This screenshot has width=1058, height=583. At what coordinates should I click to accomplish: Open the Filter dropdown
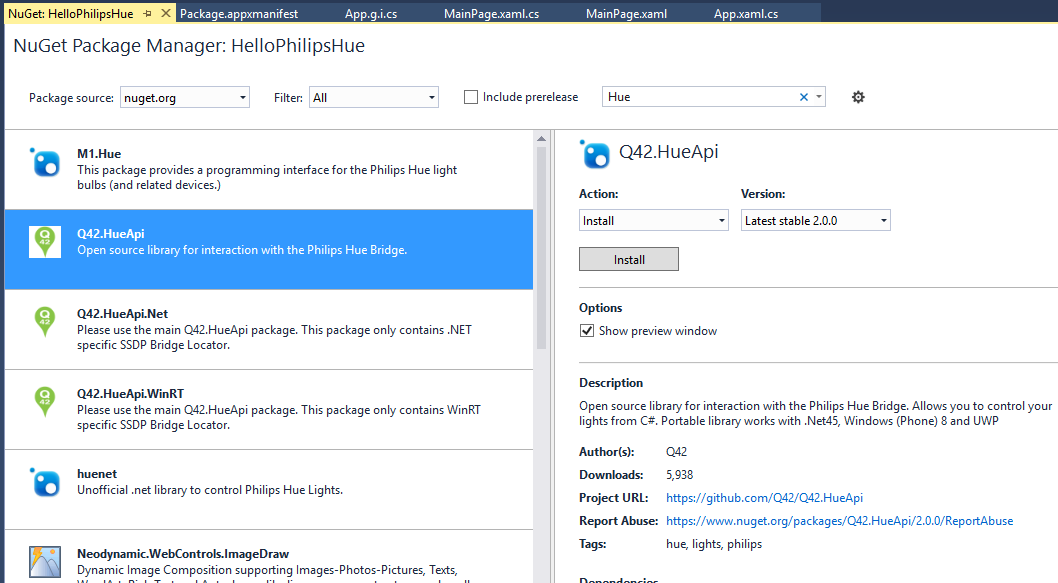(x=374, y=97)
